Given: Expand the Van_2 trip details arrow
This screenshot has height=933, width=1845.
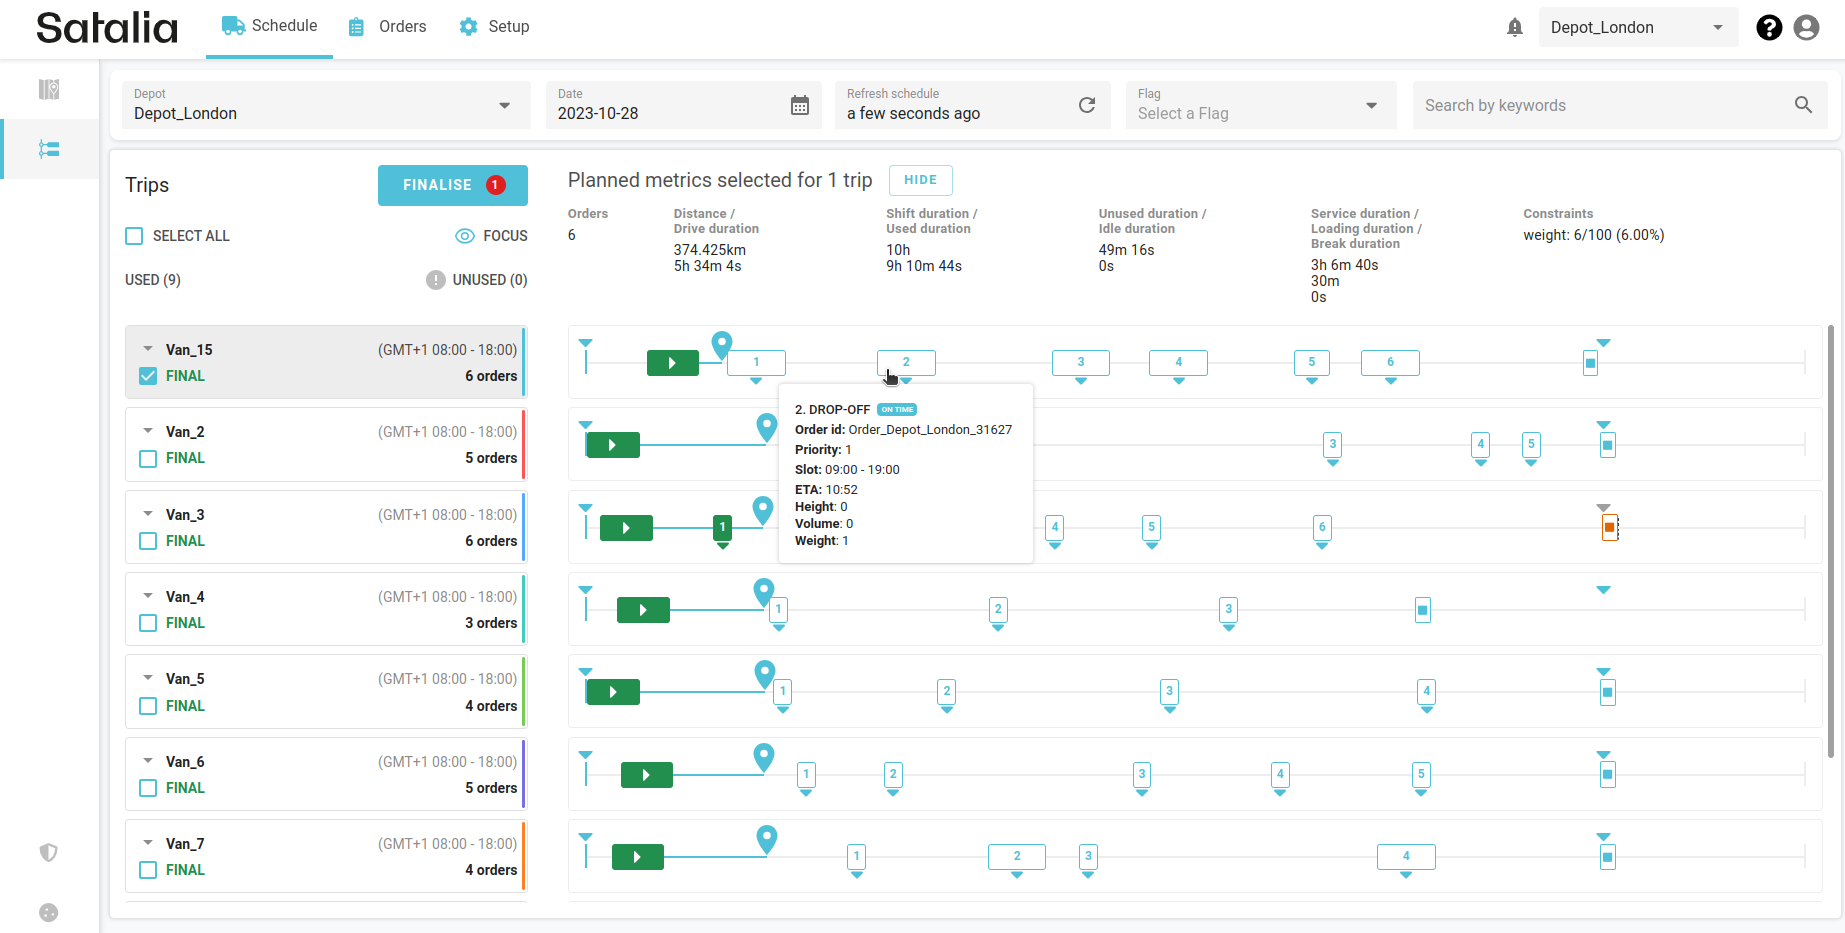Looking at the screenshot, I should point(148,431).
